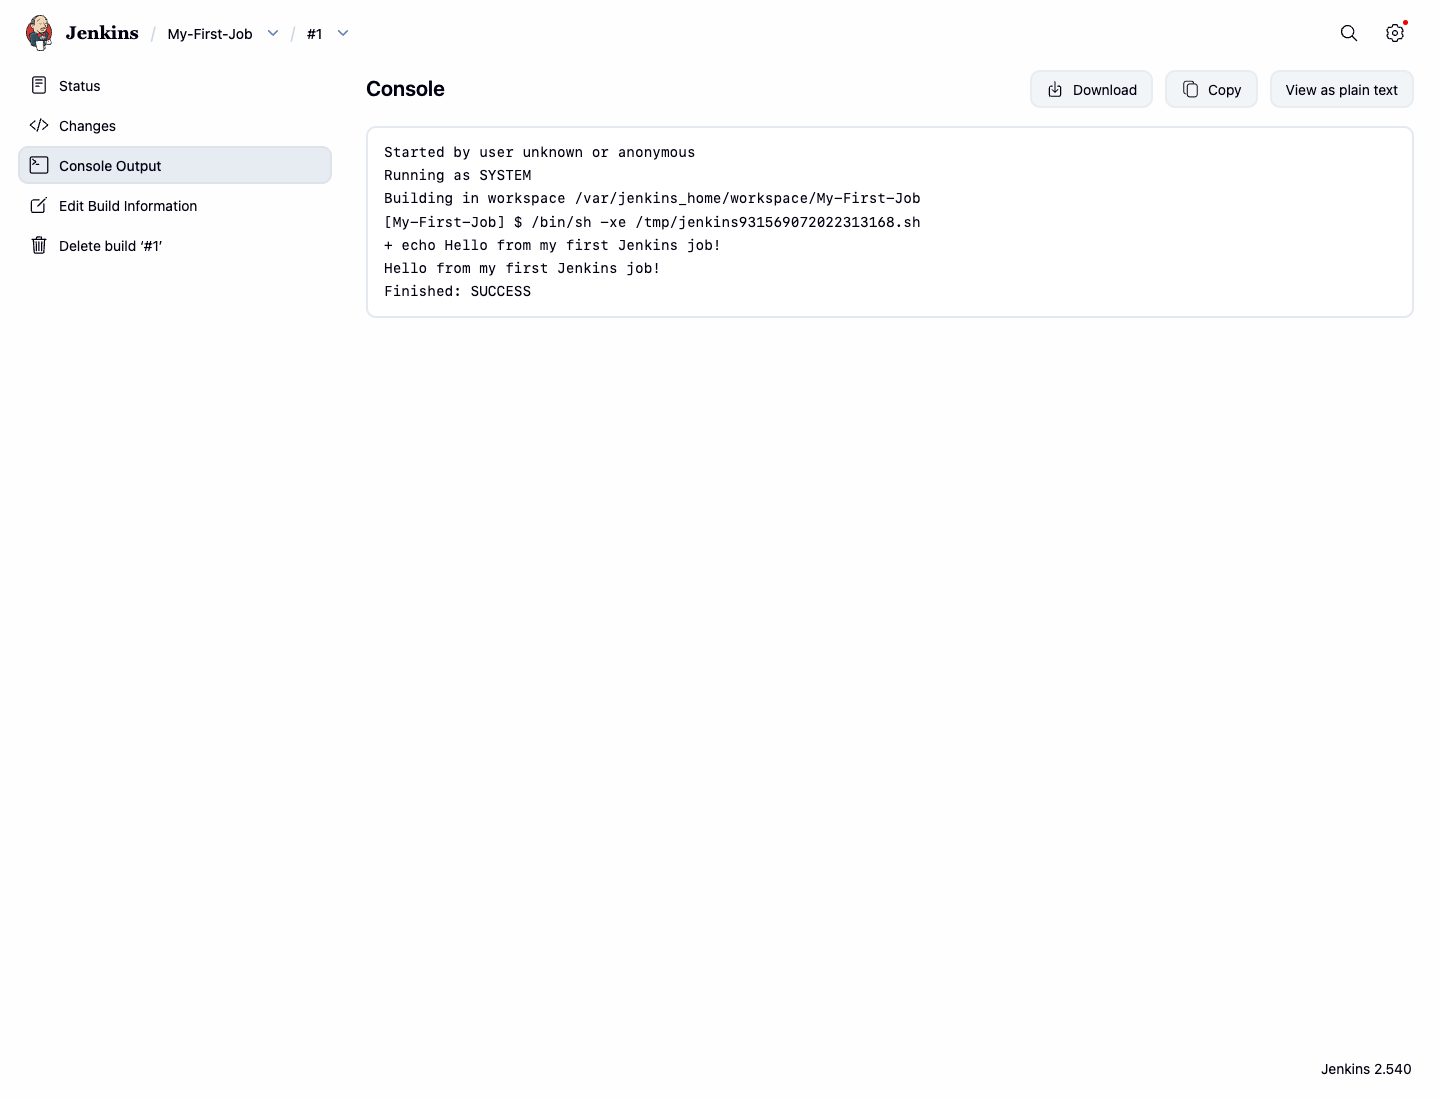
Task: Click the Jenkins home text link
Action: [102, 33]
